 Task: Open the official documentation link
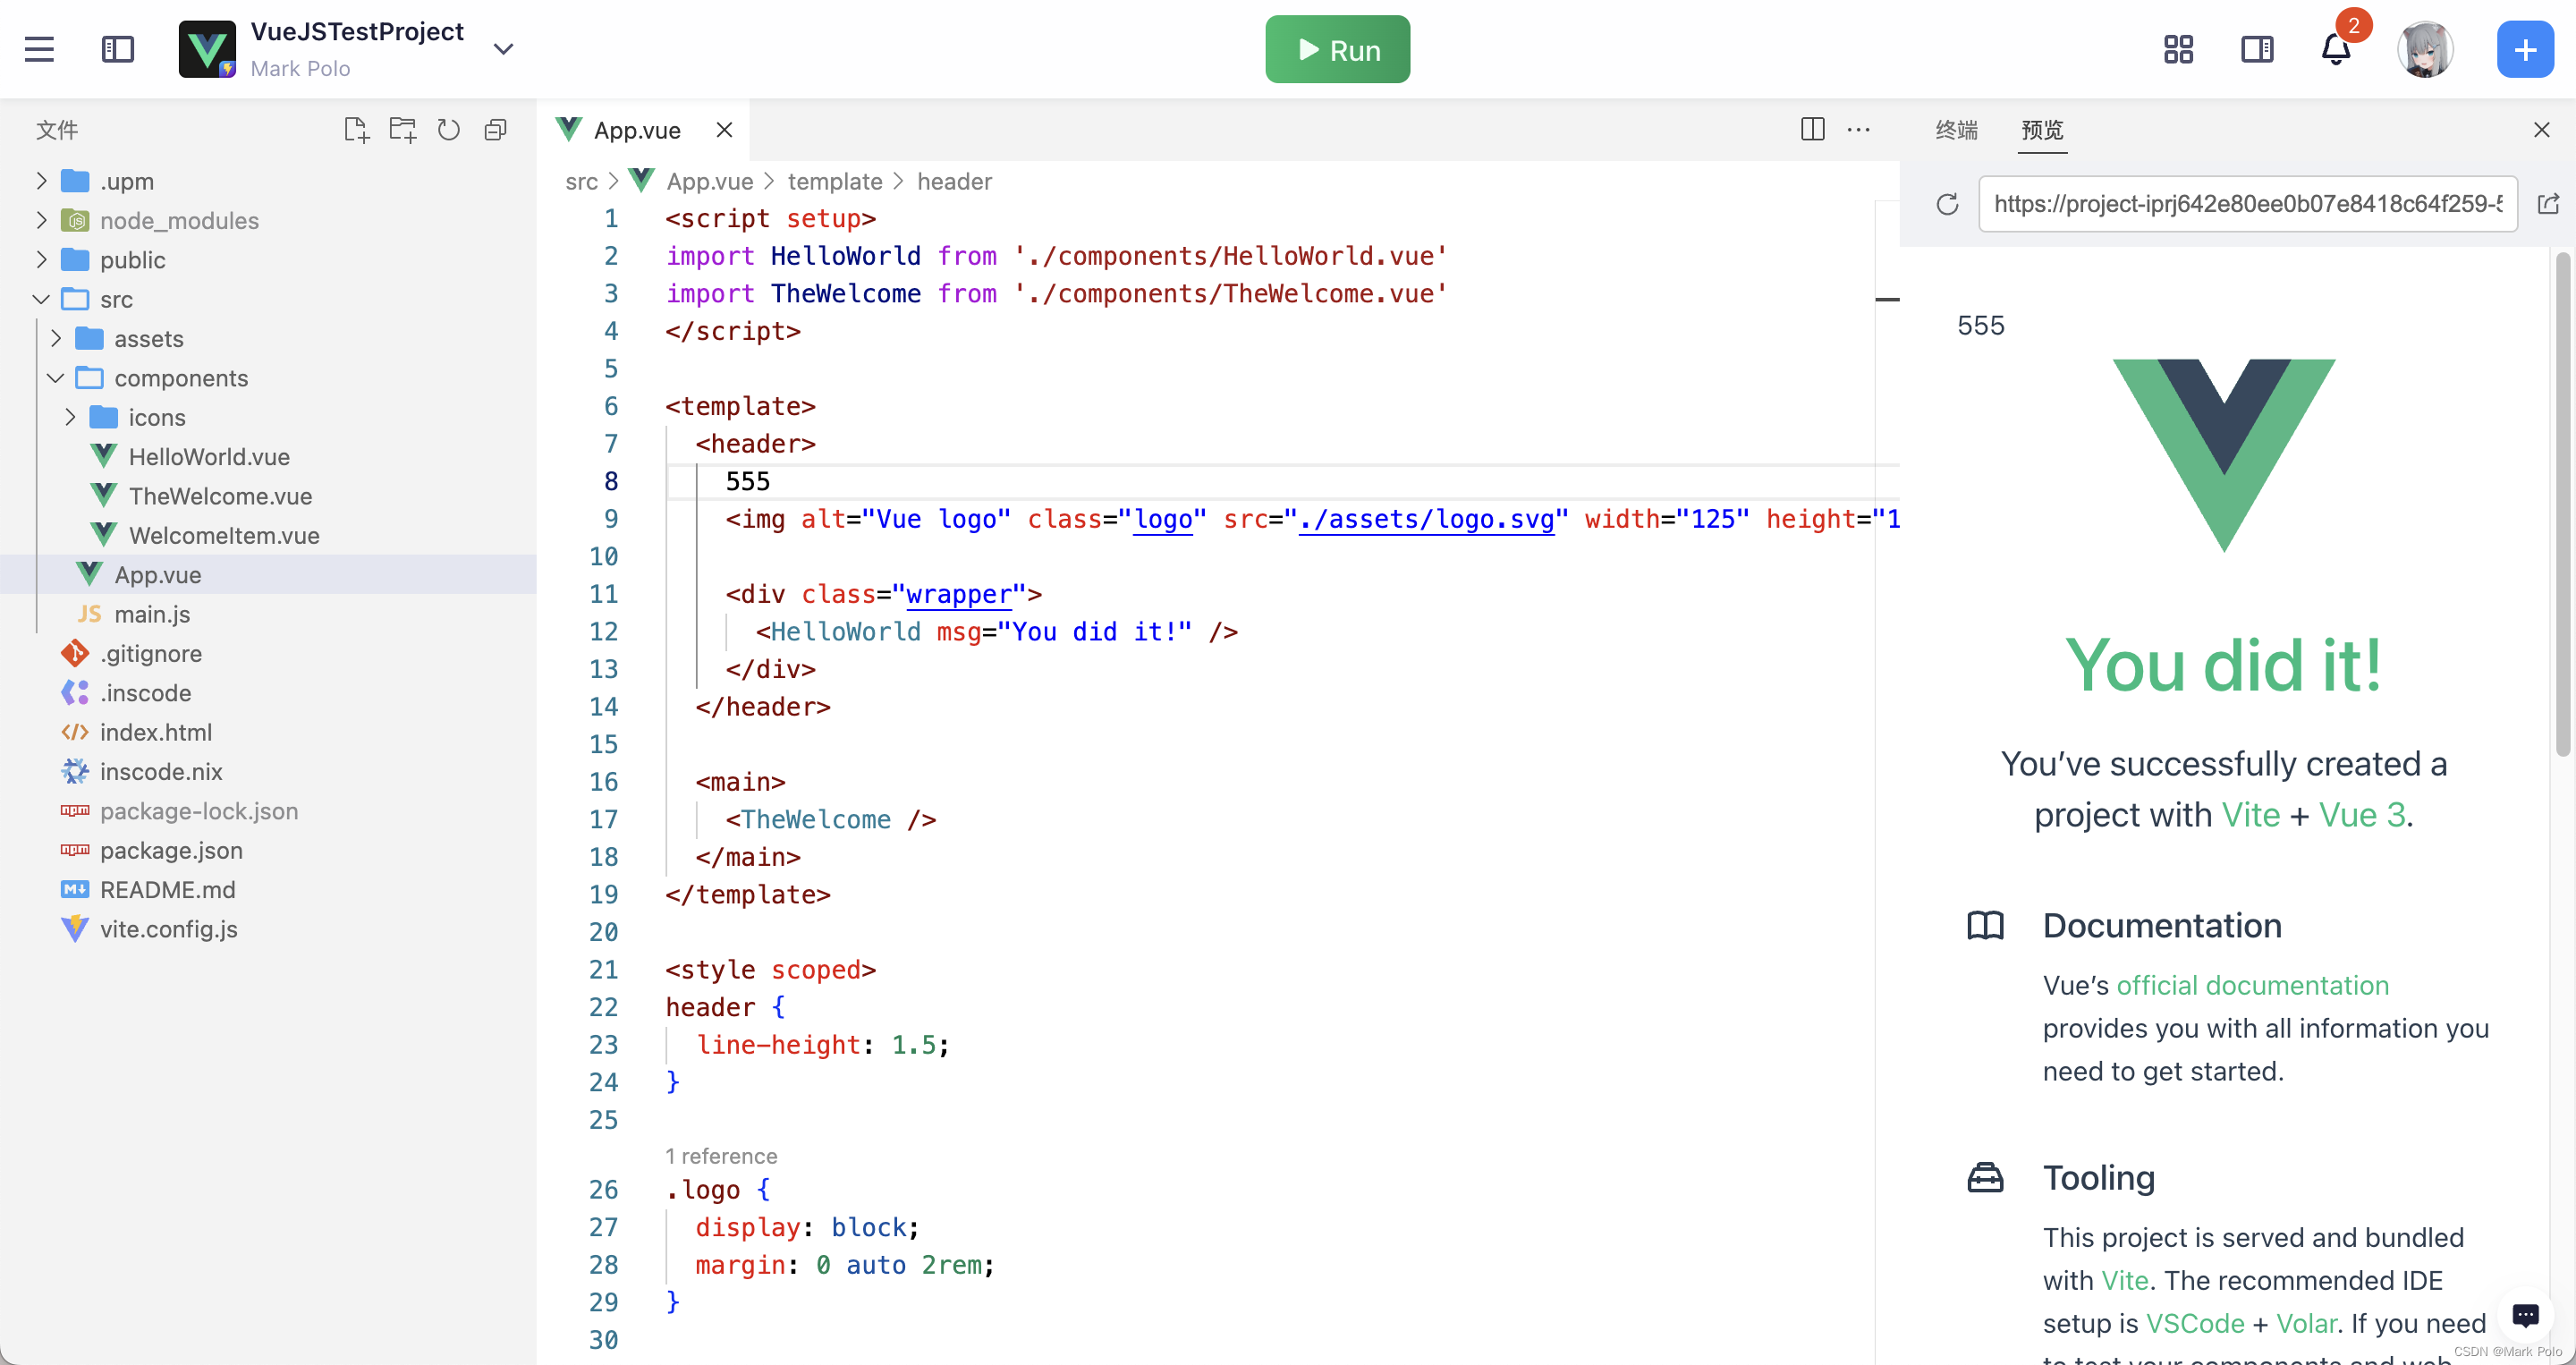coord(2252,985)
